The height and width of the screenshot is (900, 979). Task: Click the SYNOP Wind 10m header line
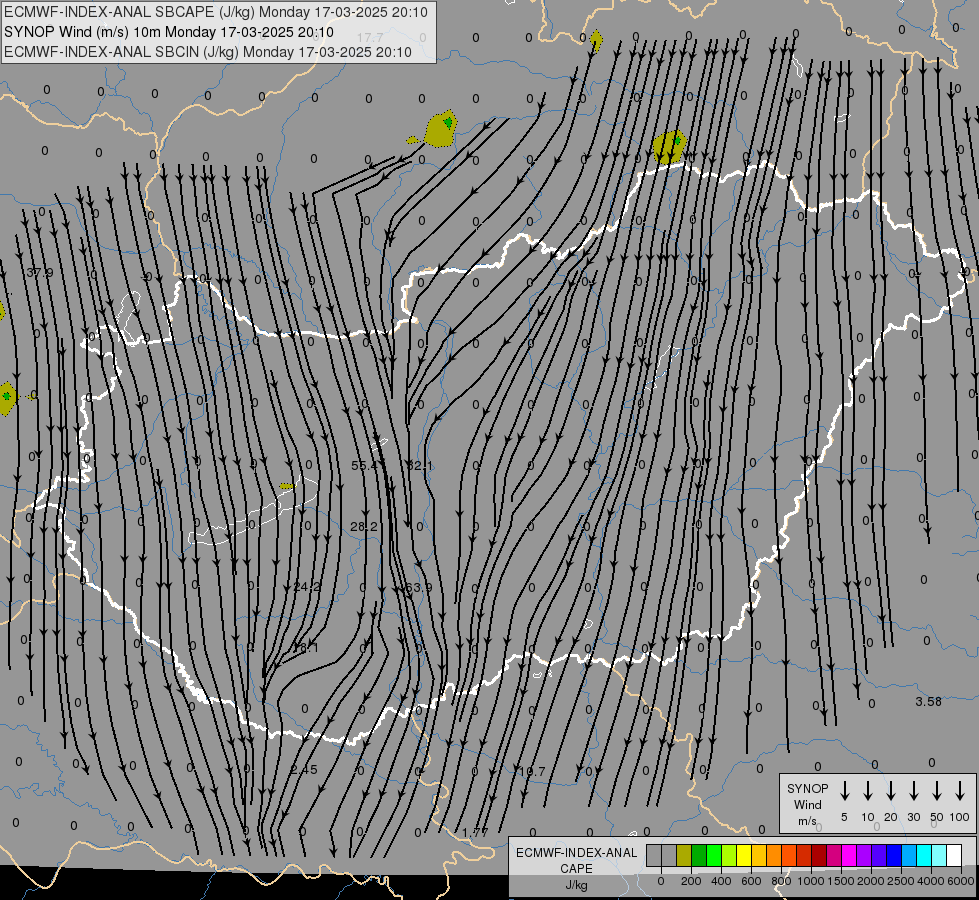169,32
